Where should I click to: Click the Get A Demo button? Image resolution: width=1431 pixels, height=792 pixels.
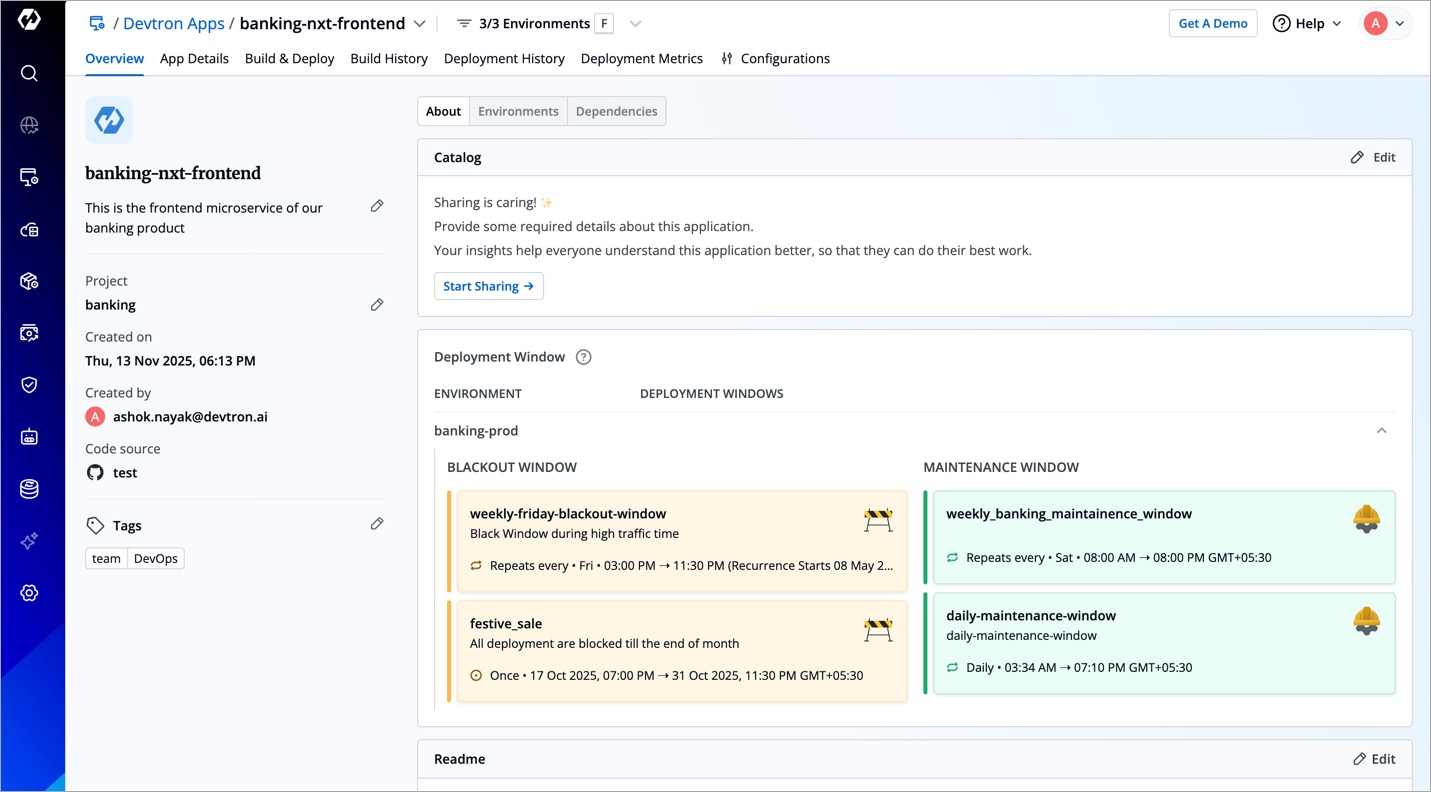pyautogui.click(x=1212, y=24)
